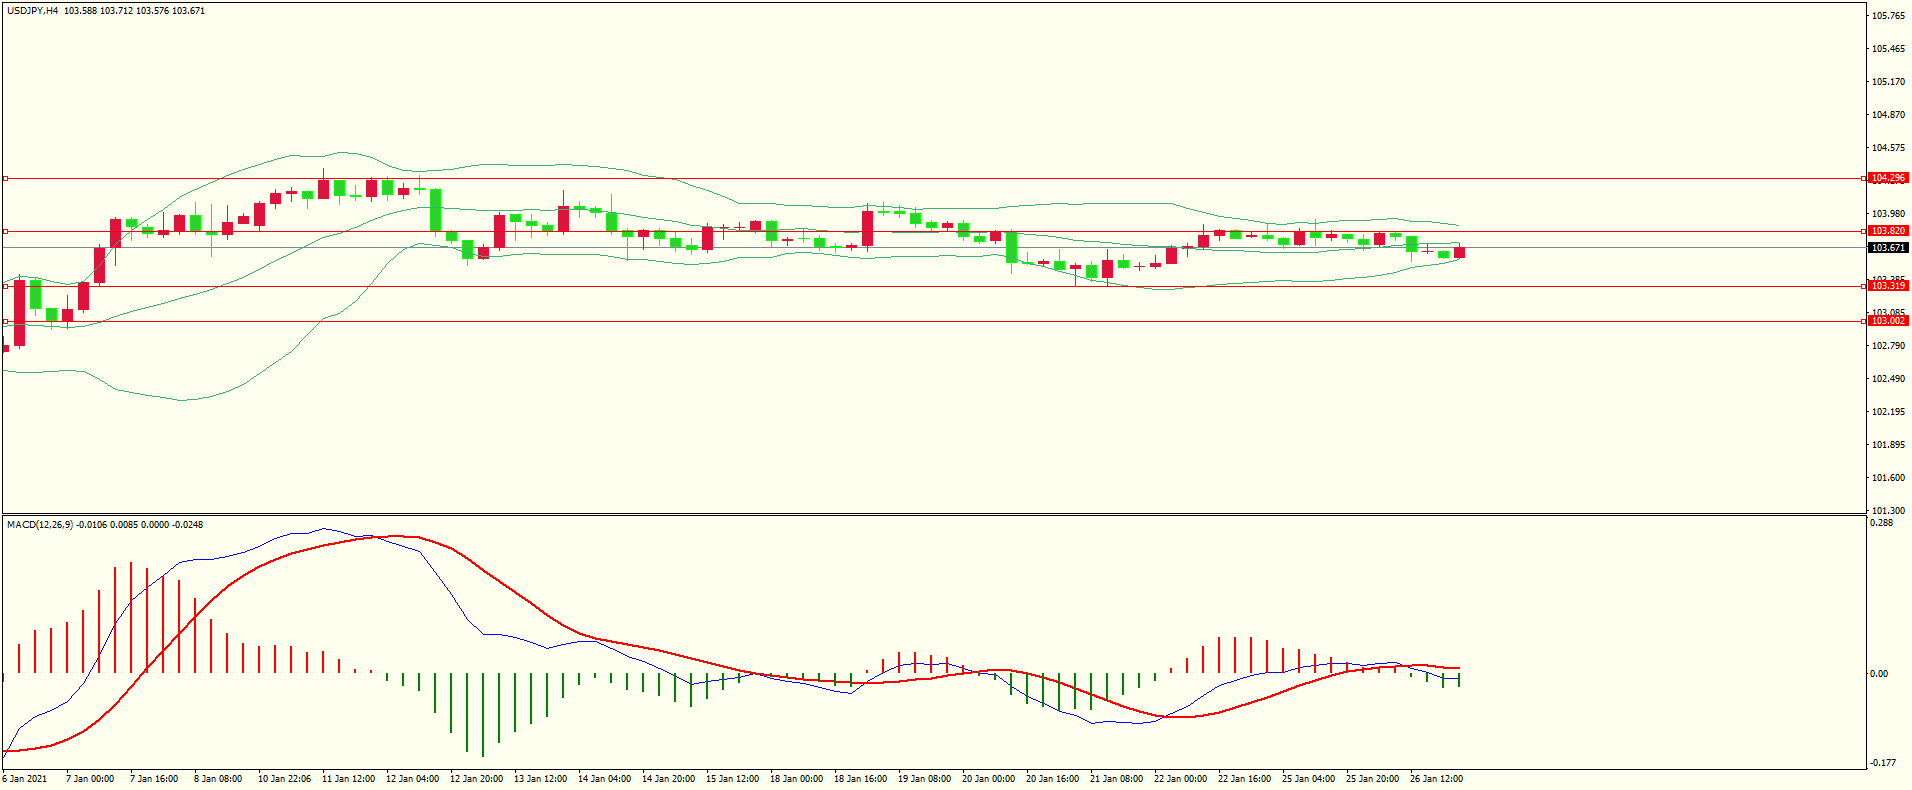Screen dimensions: 1912x790
Task: Click the 18 Jan 16:00 time label
Action: (x=860, y=779)
